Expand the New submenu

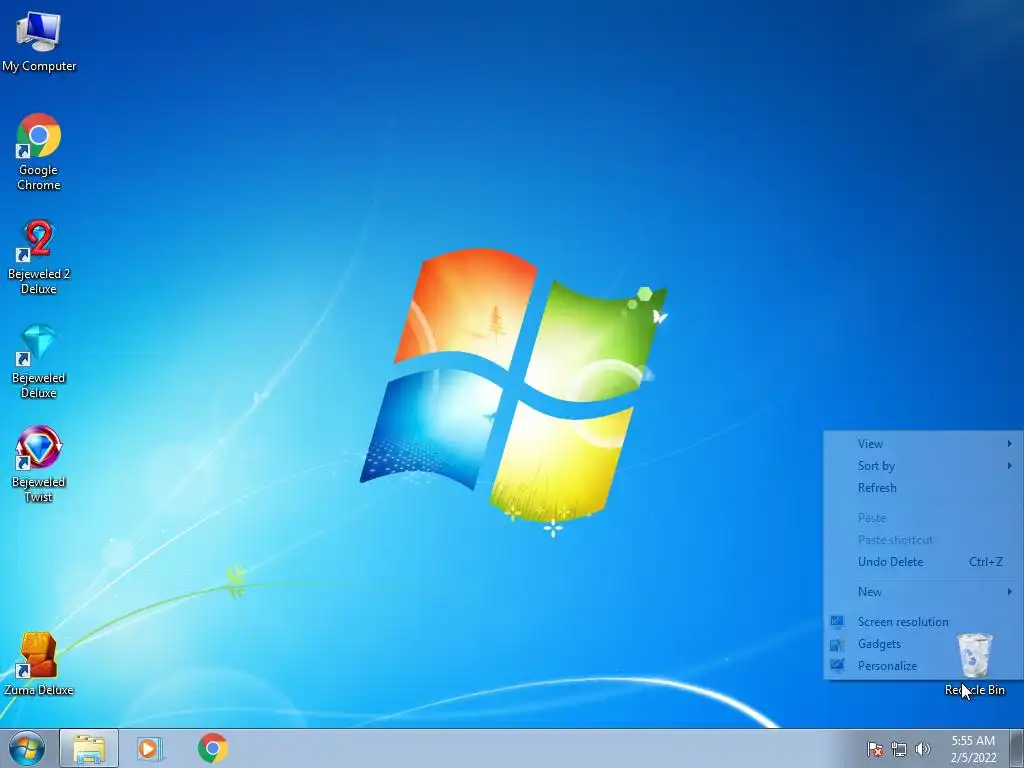tap(923, 592)
